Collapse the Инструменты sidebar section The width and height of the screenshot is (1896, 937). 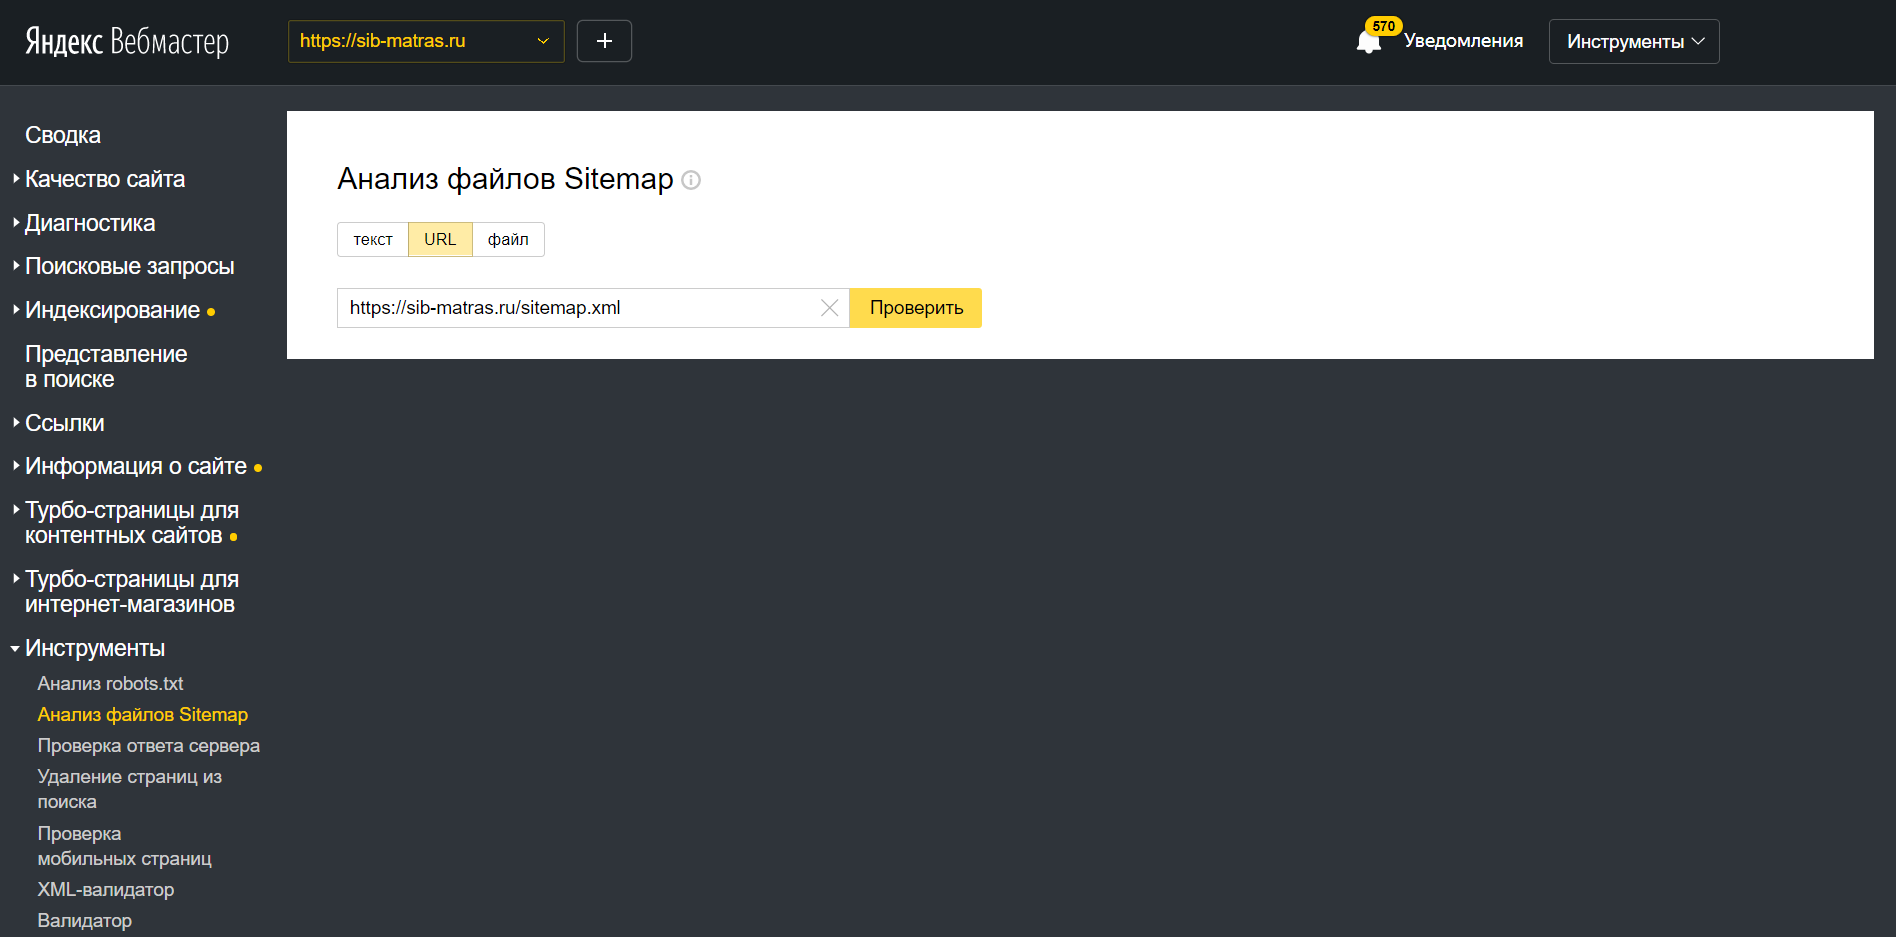pyautogui.click(x=94, y=648)
